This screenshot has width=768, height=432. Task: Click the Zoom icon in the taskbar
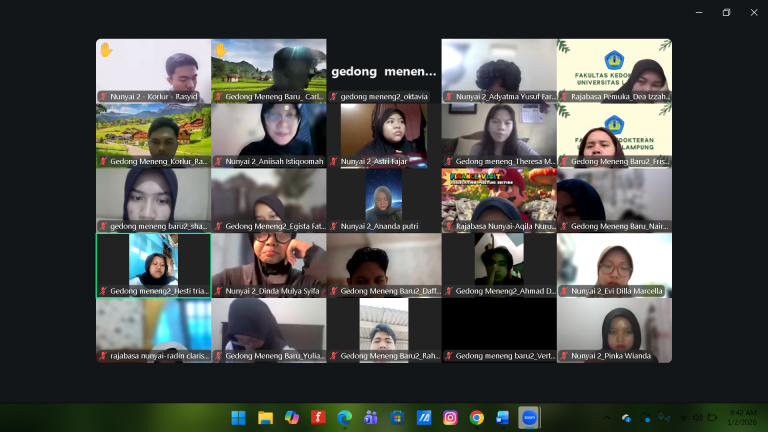click(529, 418)
